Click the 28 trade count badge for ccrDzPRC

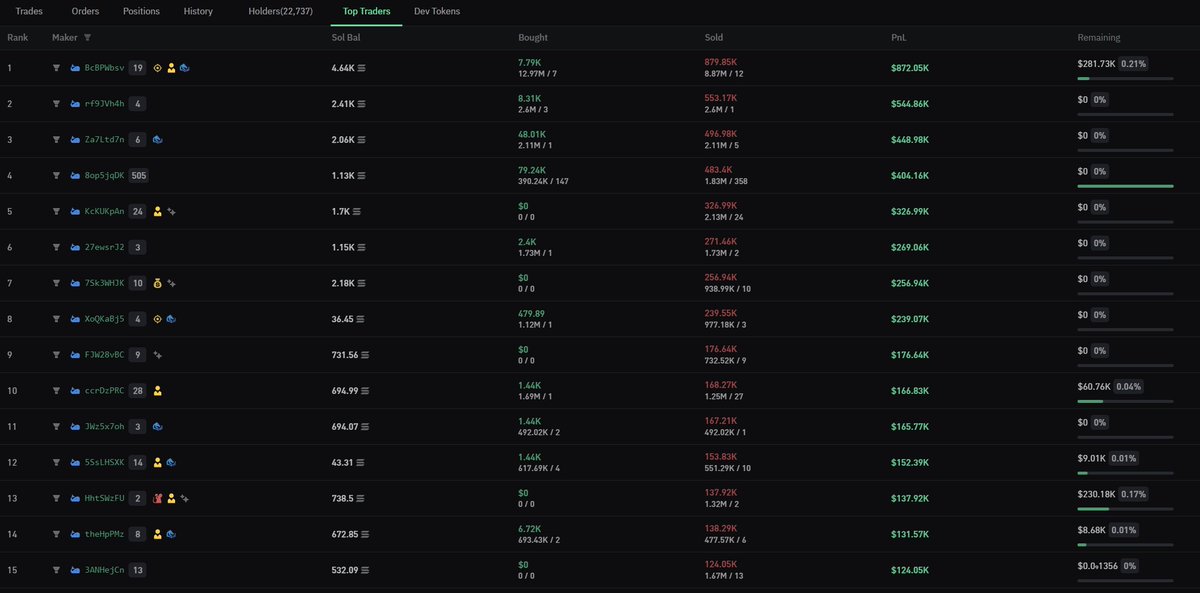(x=138, y=391)
